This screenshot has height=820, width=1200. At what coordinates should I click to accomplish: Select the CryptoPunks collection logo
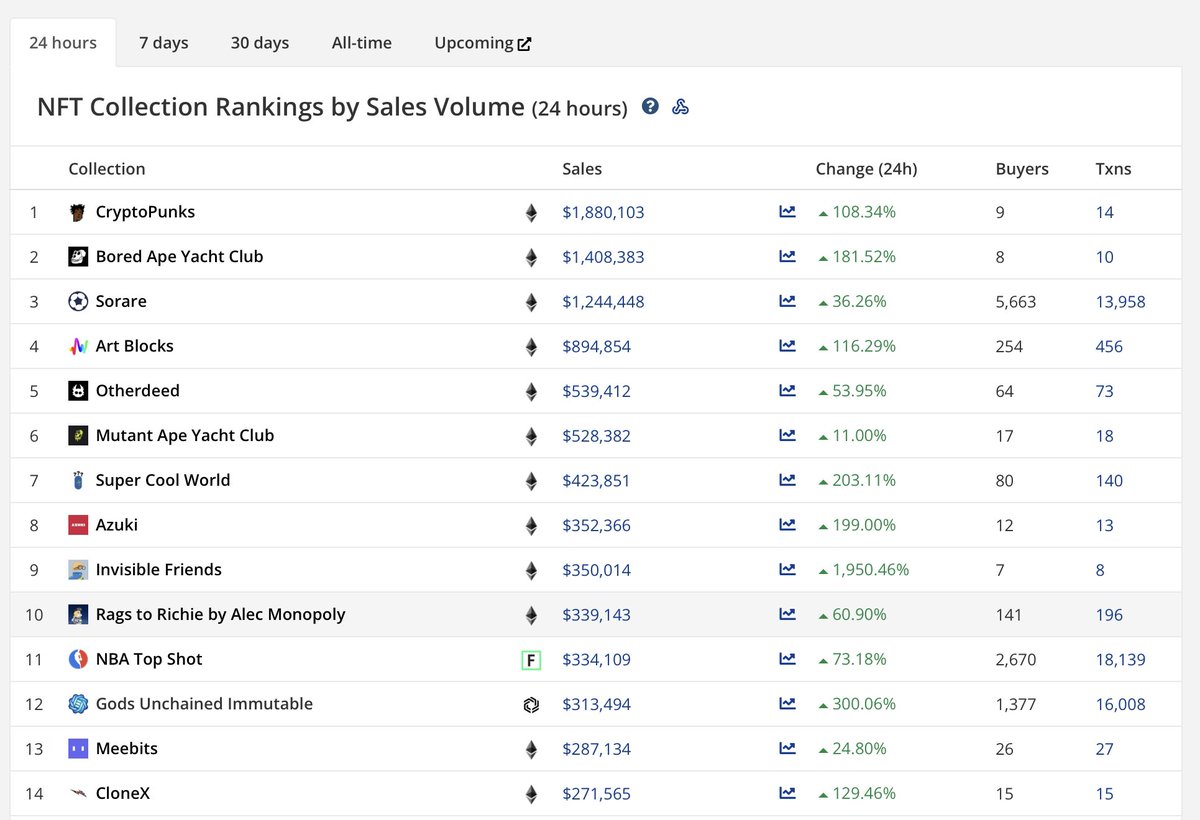(80, 212)
